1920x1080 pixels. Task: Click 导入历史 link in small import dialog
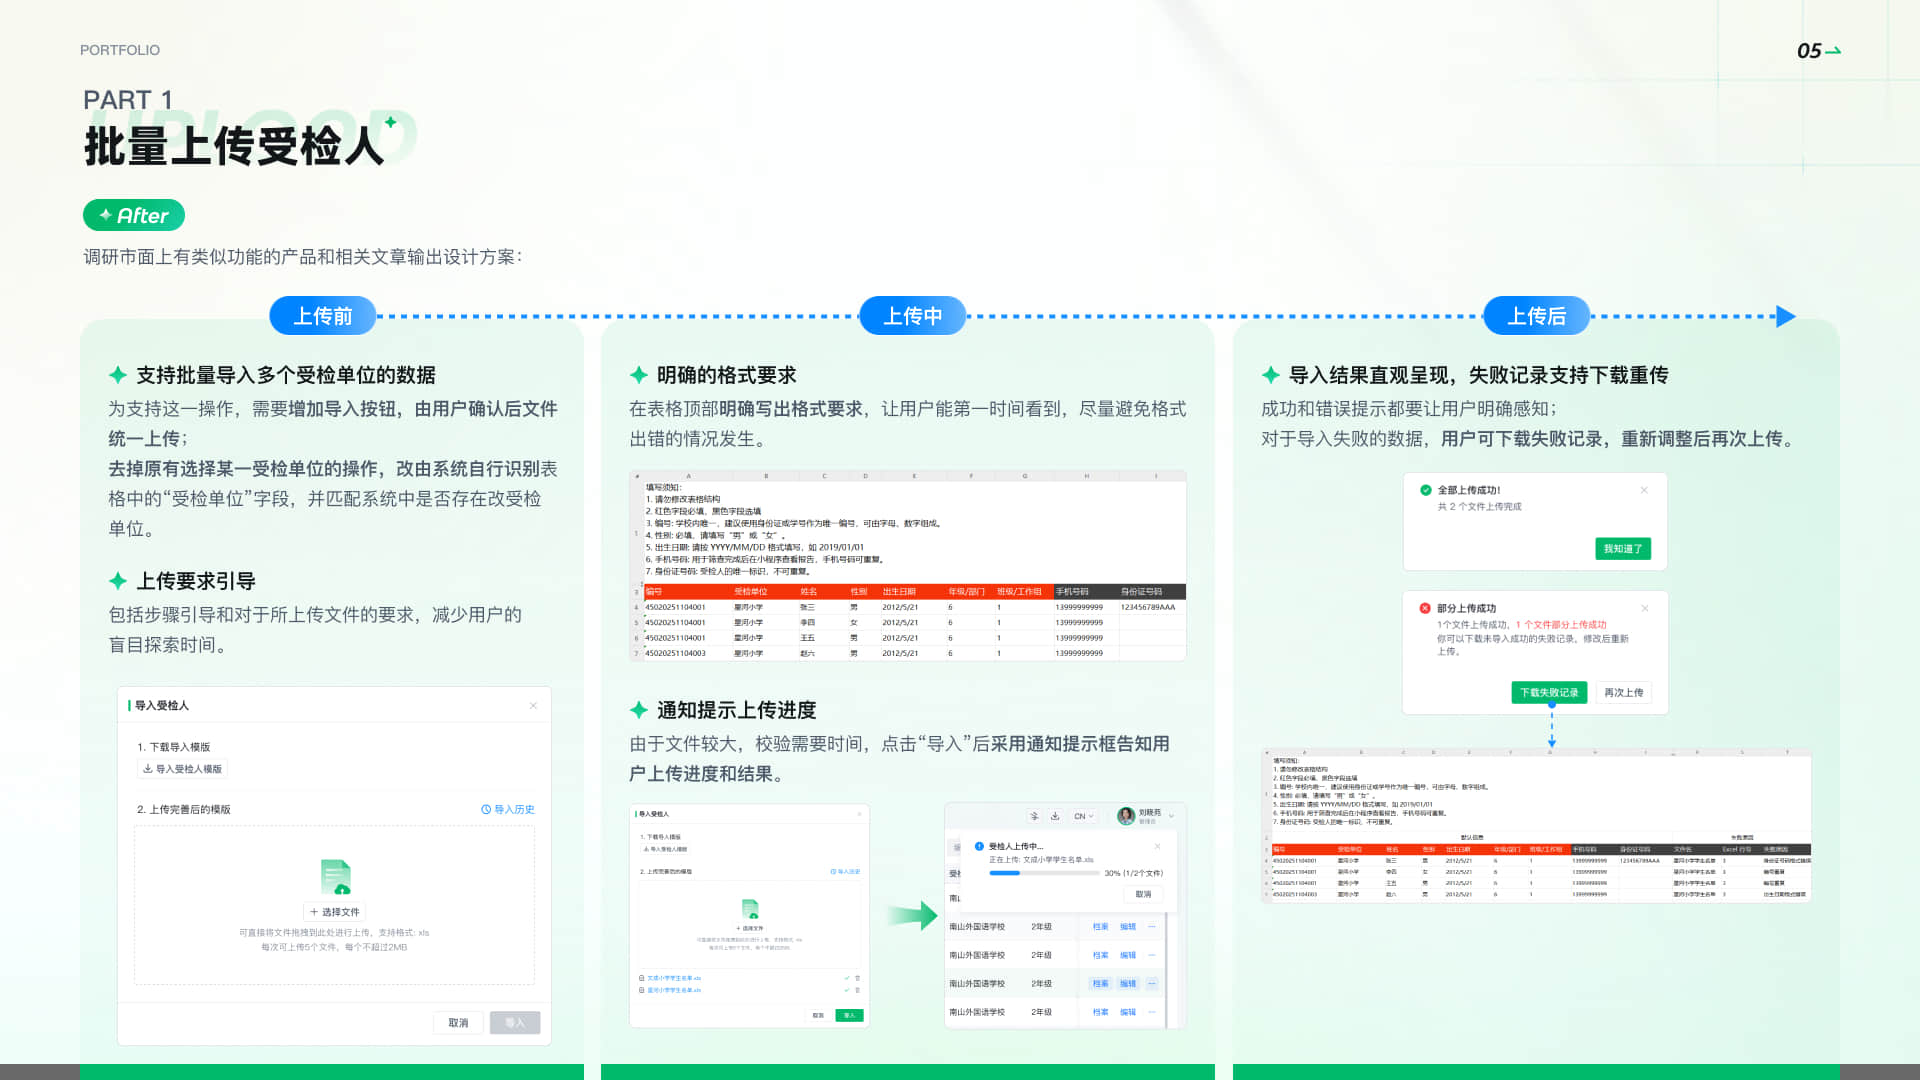845,871
